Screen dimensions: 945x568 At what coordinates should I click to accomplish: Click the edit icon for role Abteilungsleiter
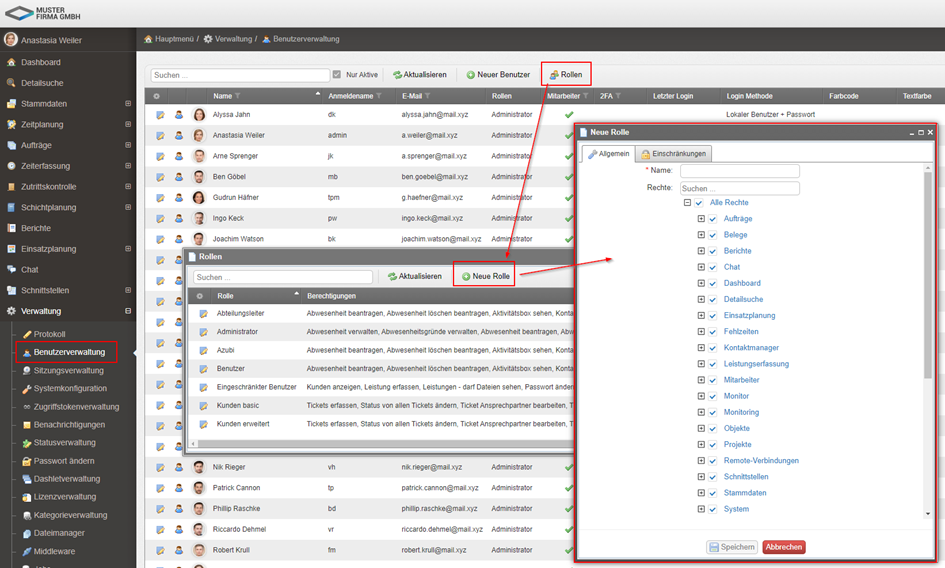[x=203, y=314]
